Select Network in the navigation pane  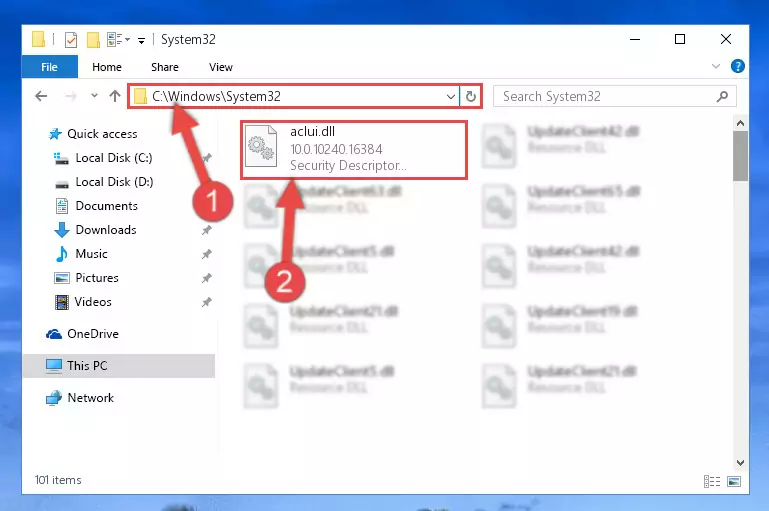coord(90,398)
